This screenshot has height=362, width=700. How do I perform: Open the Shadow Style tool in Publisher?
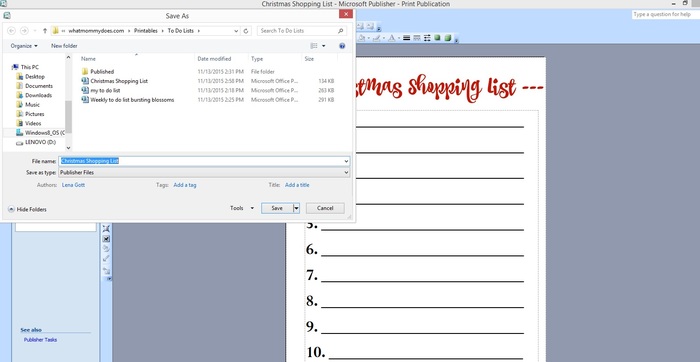click(438, 38)
